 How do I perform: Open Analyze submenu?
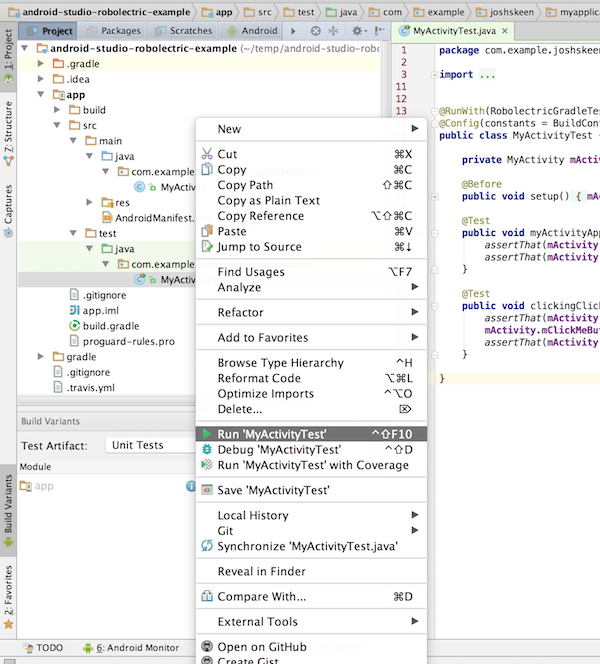(311, 288)
